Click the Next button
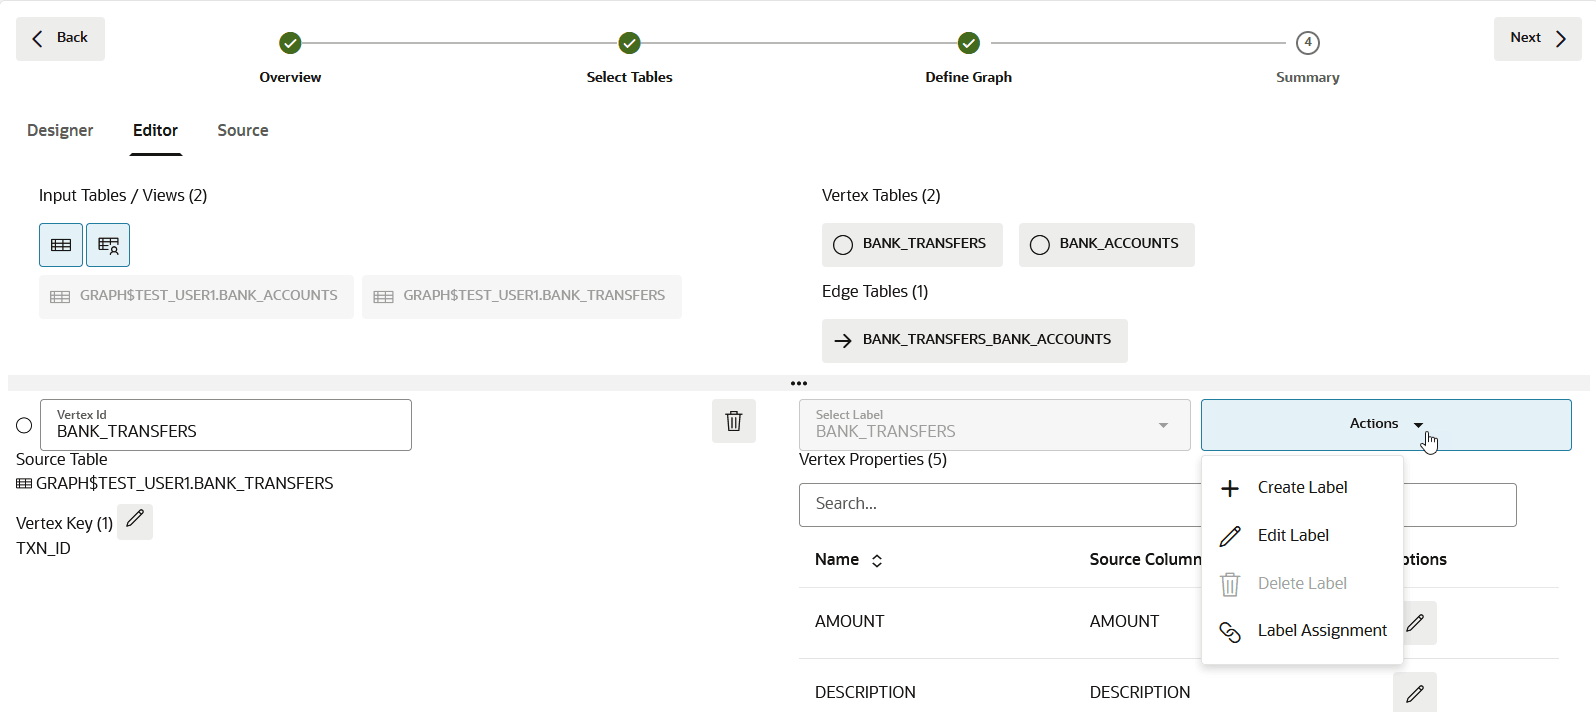 pyautogui.click(x=1537, y=39)
